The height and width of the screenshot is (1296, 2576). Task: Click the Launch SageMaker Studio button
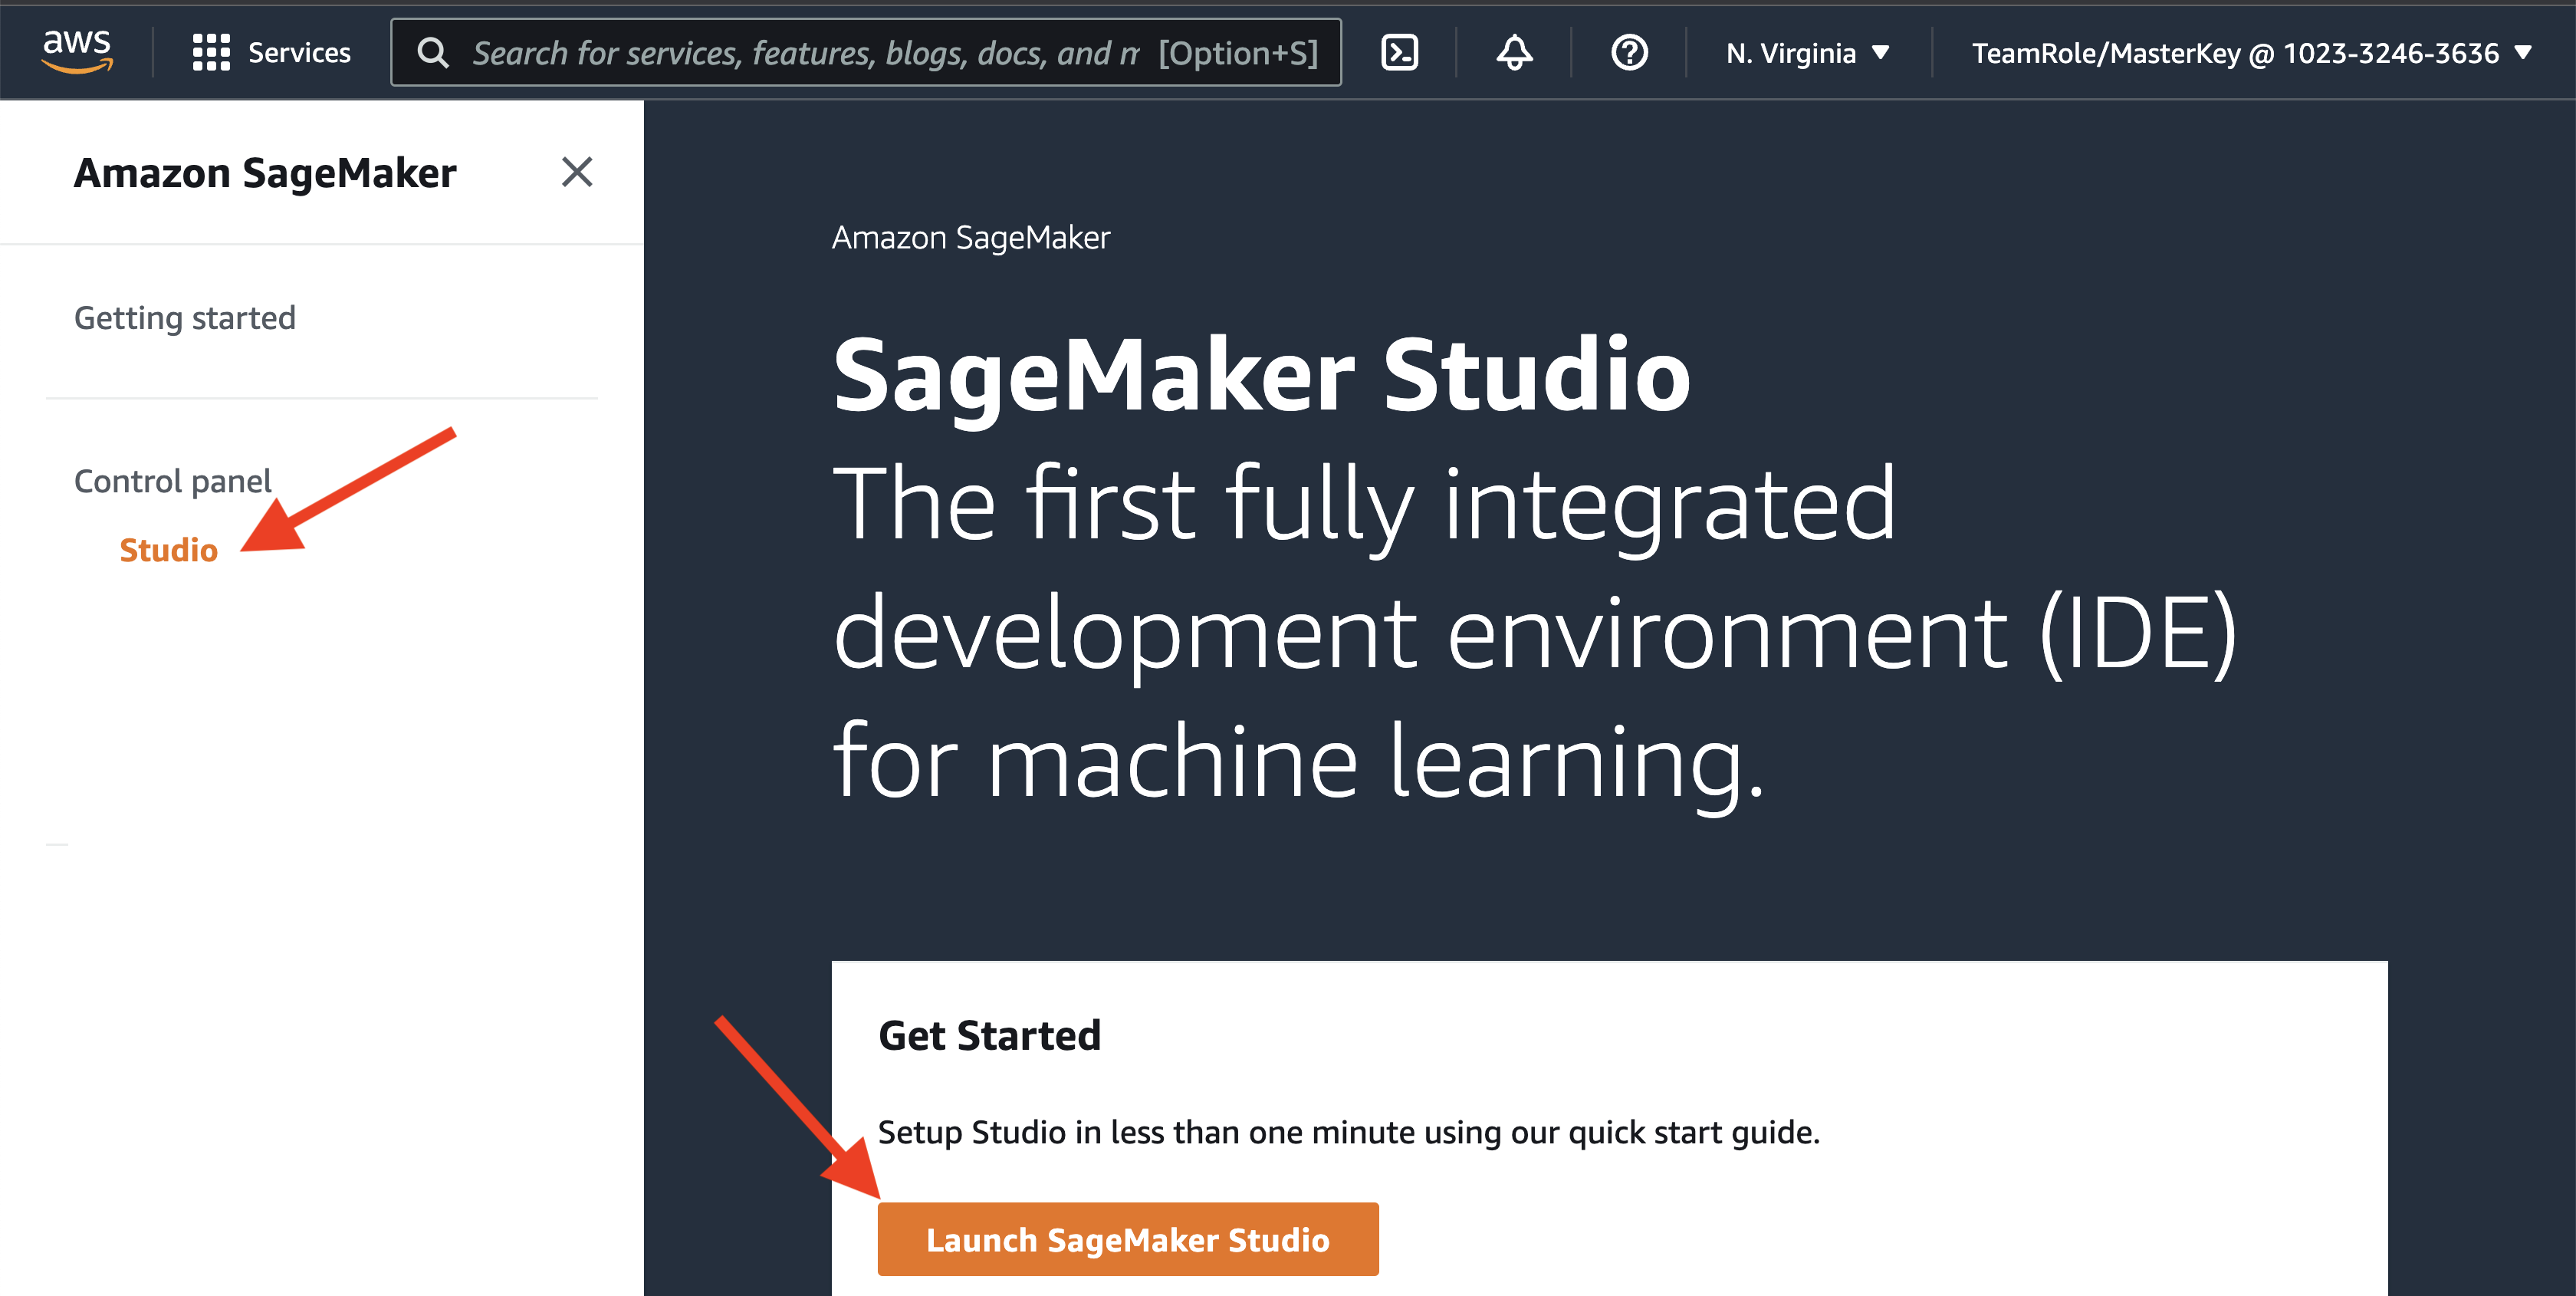click(1127, 1239)
